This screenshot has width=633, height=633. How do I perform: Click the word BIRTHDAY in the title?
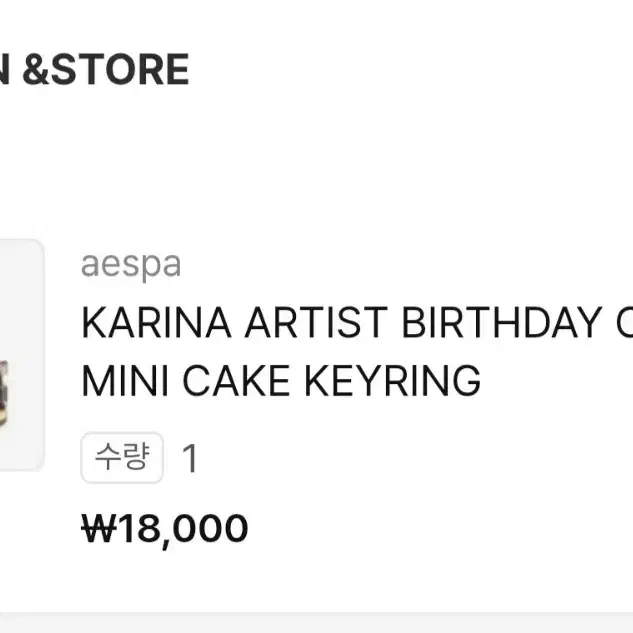click(x=502, y=323)
